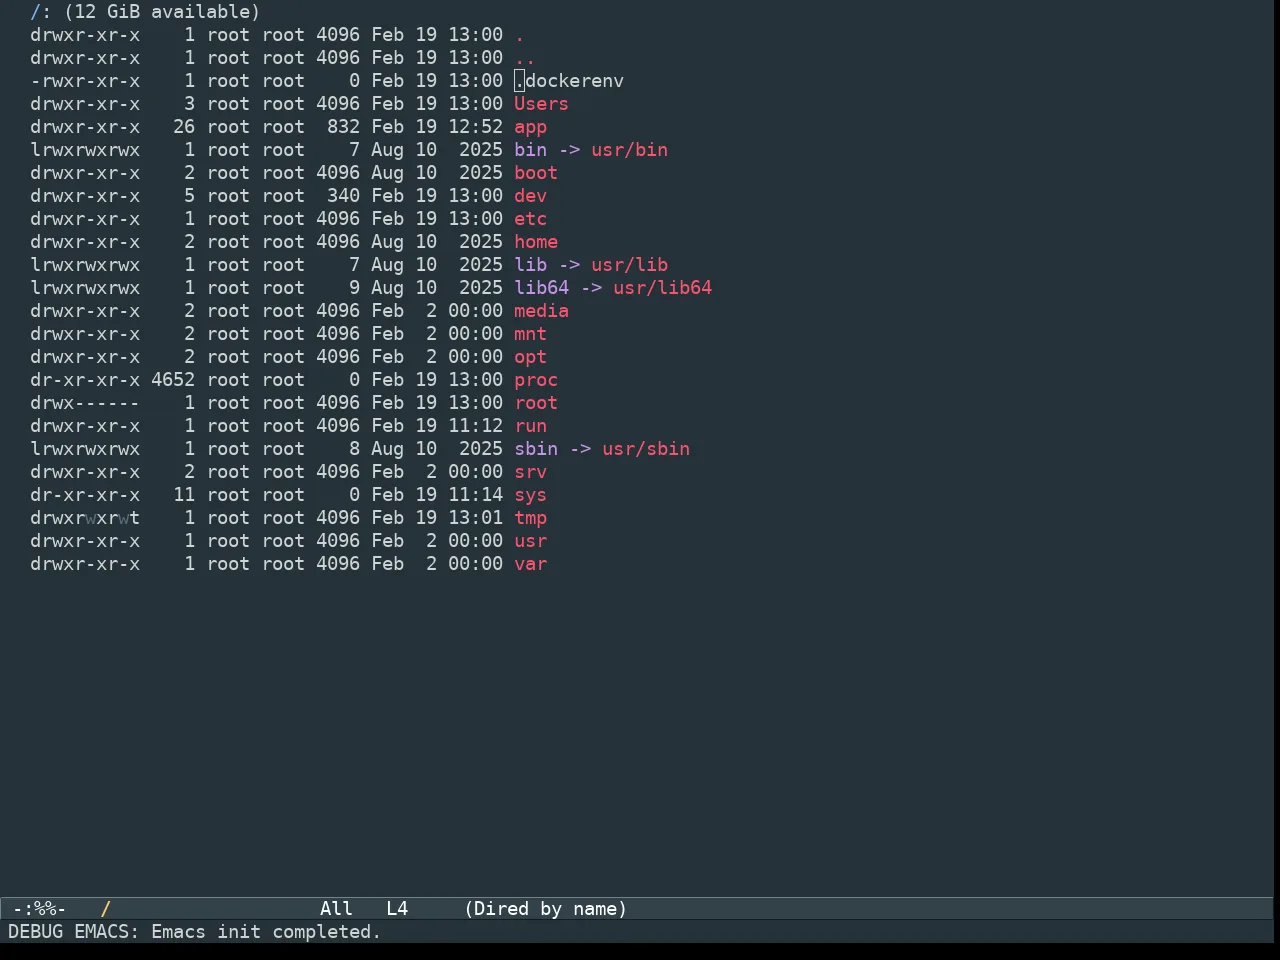Click the 'All' position indicator in mode line
Screen dimensions: 1280x960
(336, 909)
